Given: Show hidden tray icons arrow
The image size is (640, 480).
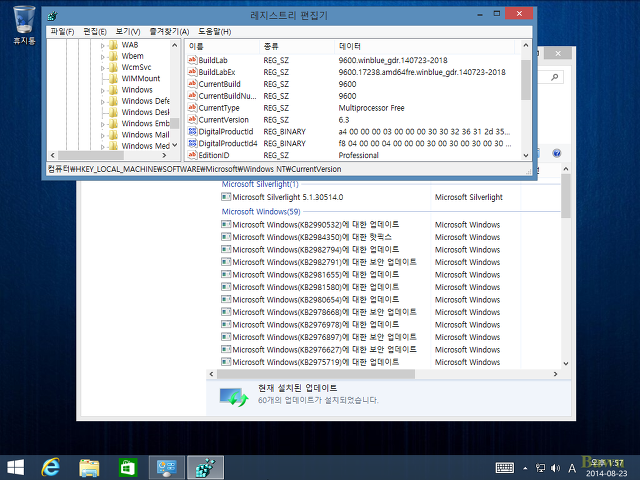Looking at the screenshot, I should click(525, 468).
